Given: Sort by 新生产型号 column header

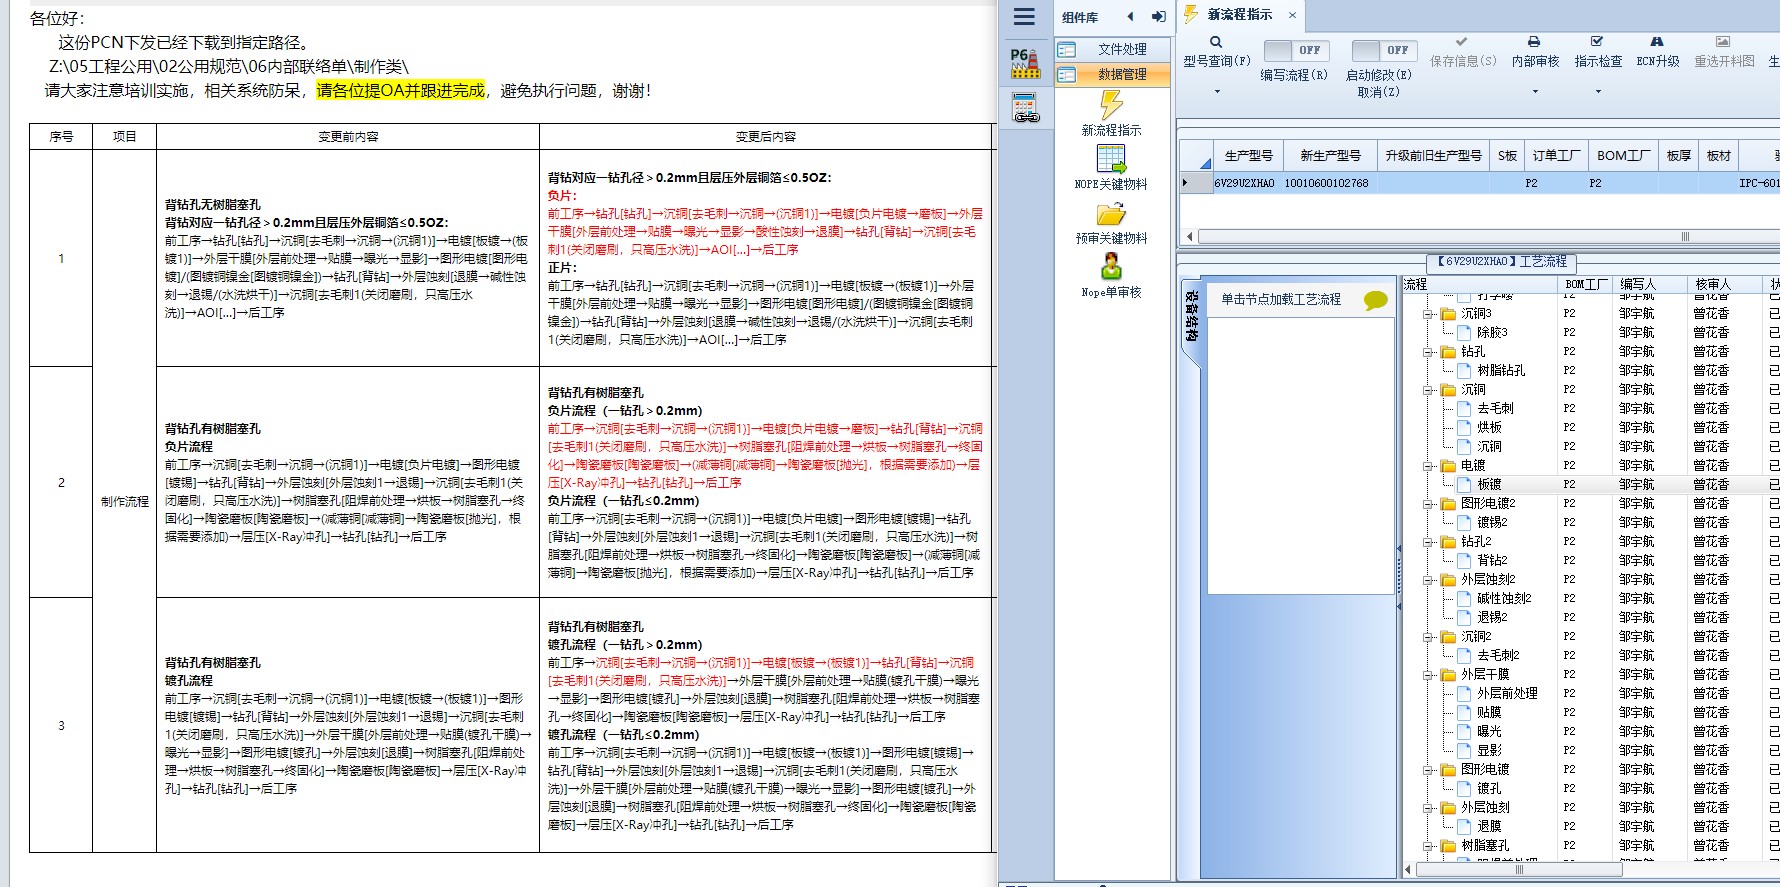Looking at the screenshot, I should [x=1330, y=156].
